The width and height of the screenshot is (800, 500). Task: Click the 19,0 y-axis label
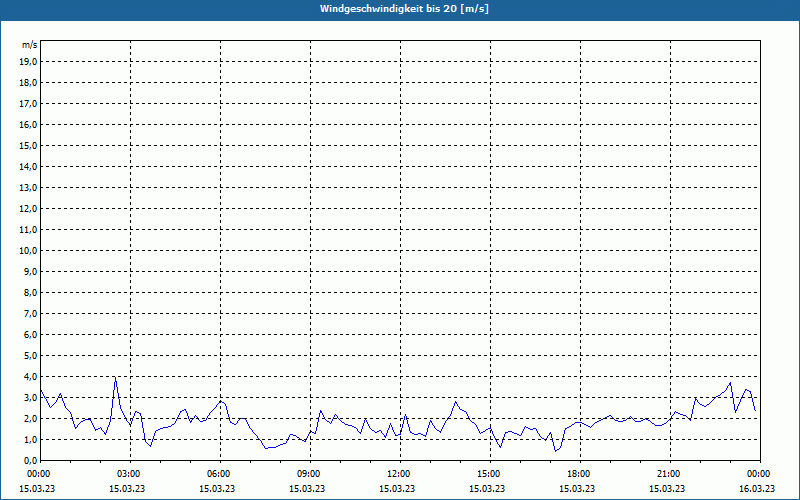28,62
